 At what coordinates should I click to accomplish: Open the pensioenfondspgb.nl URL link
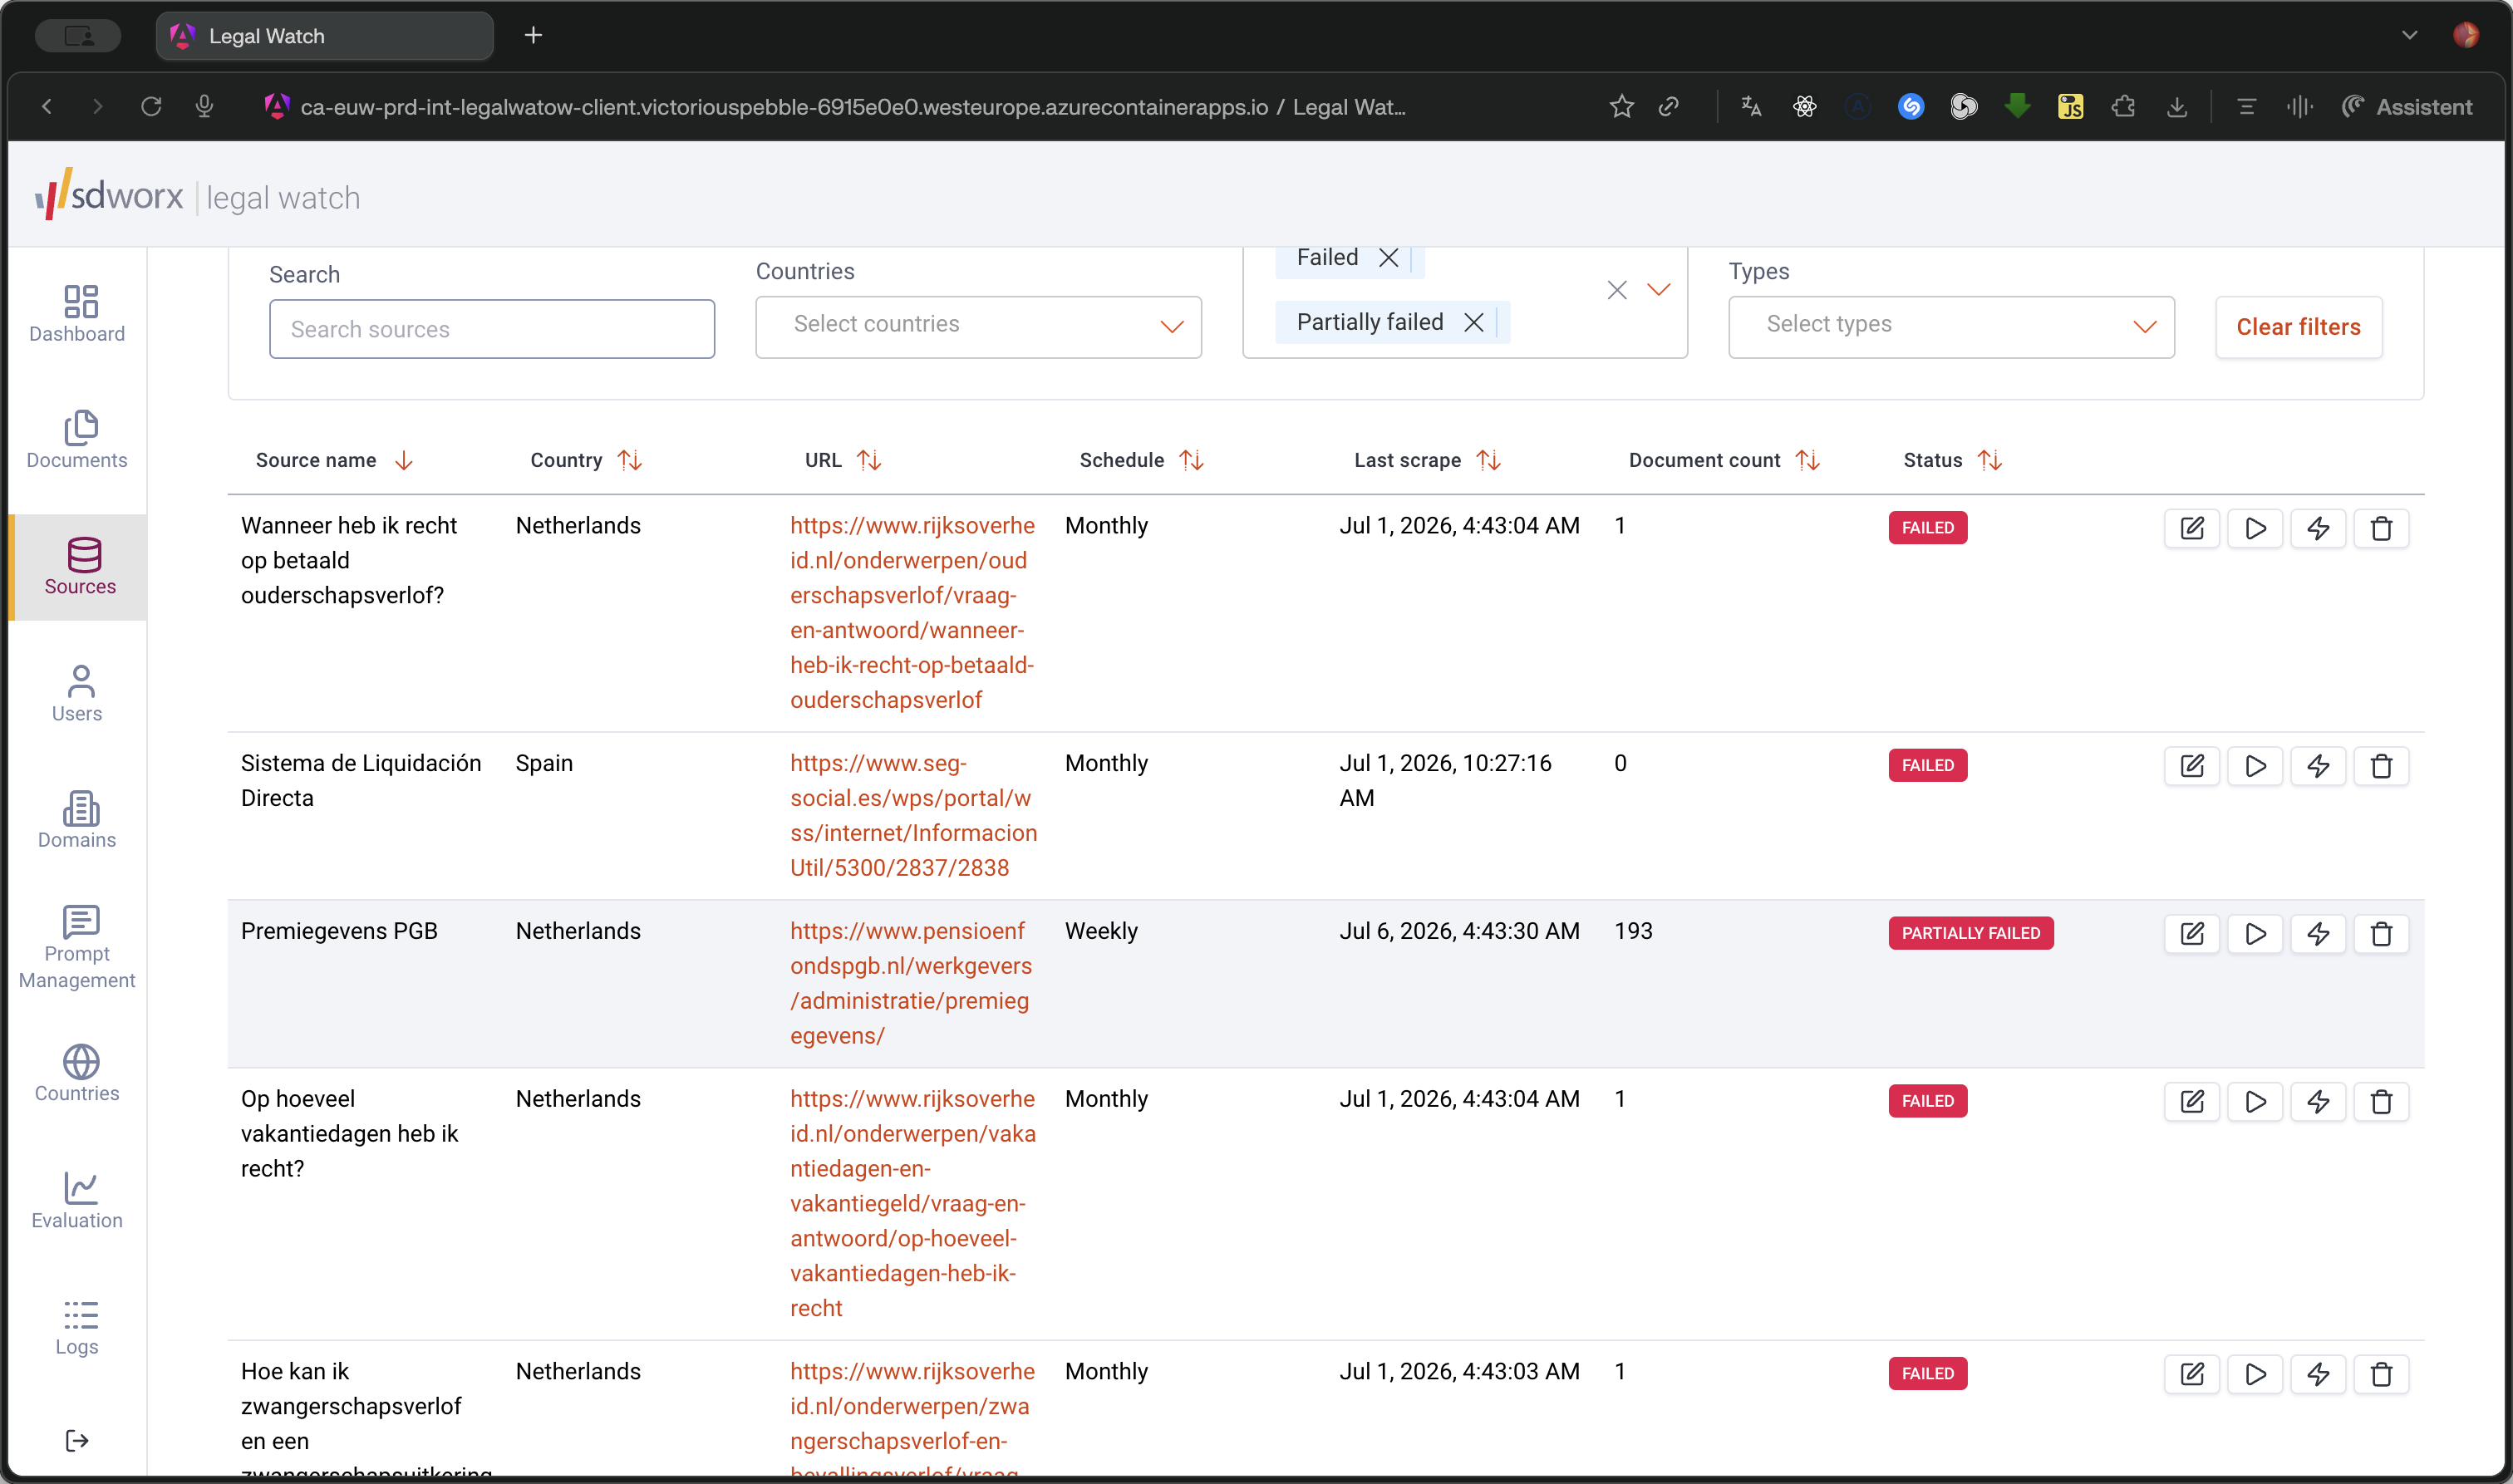pos(910,983)
